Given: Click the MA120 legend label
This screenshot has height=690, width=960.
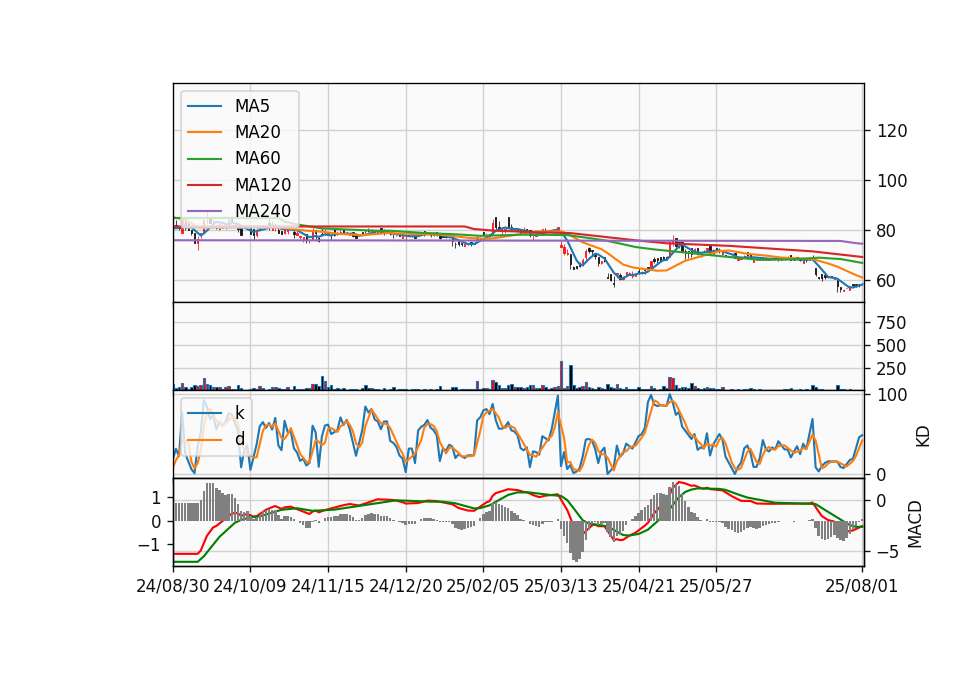Looking at the screenshot, I should pos(263,185).
